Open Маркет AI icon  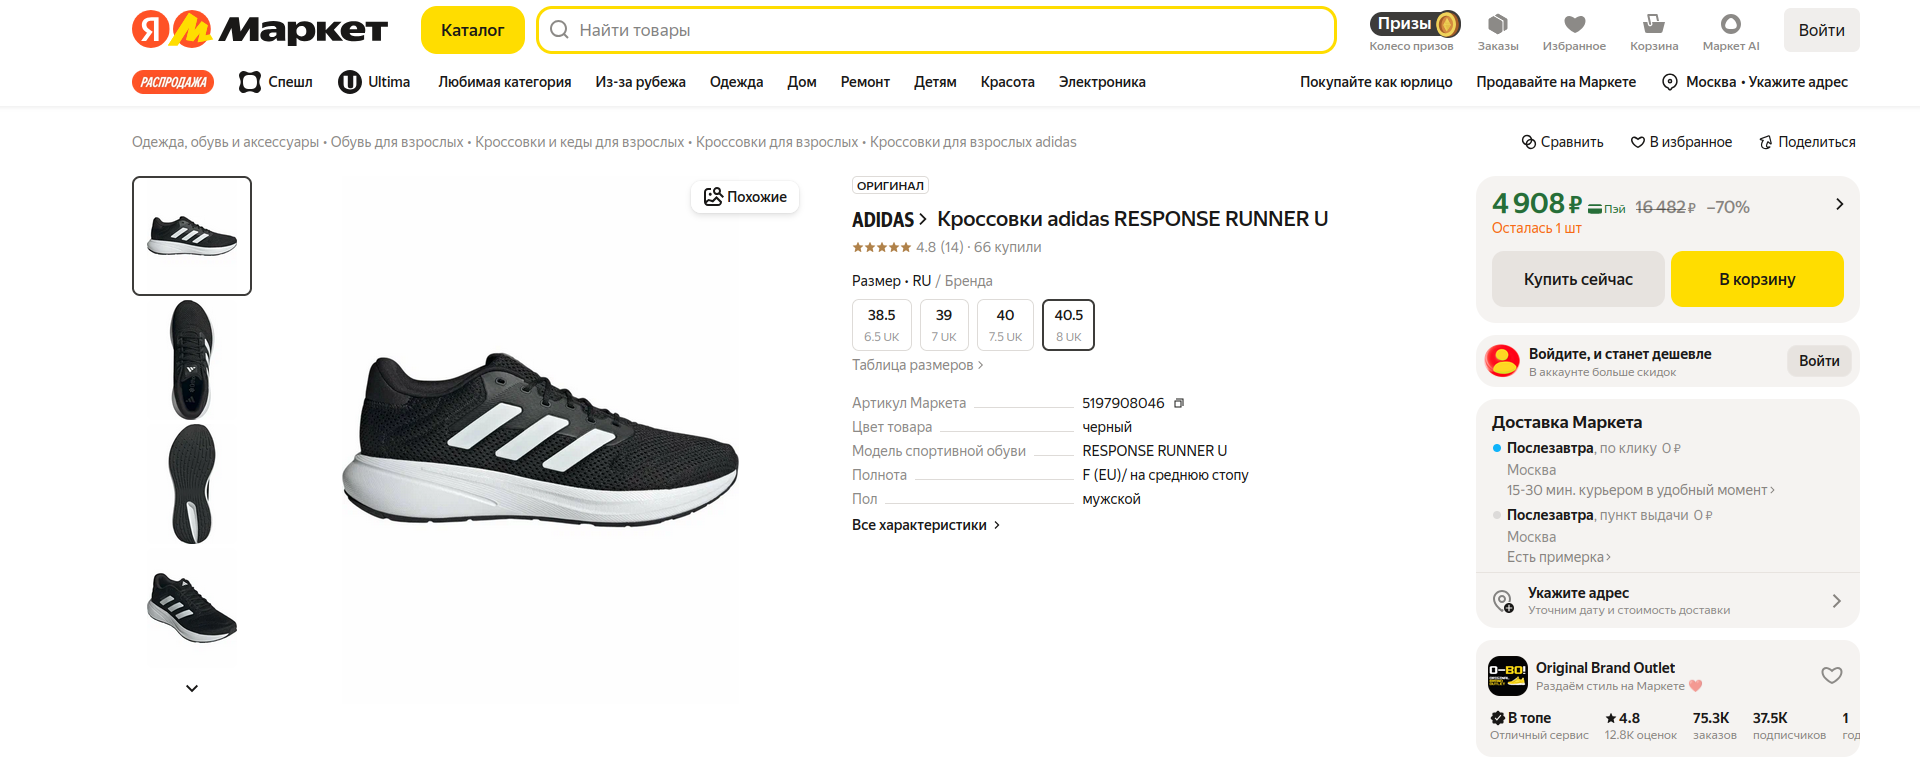[x=1730, y=32]
